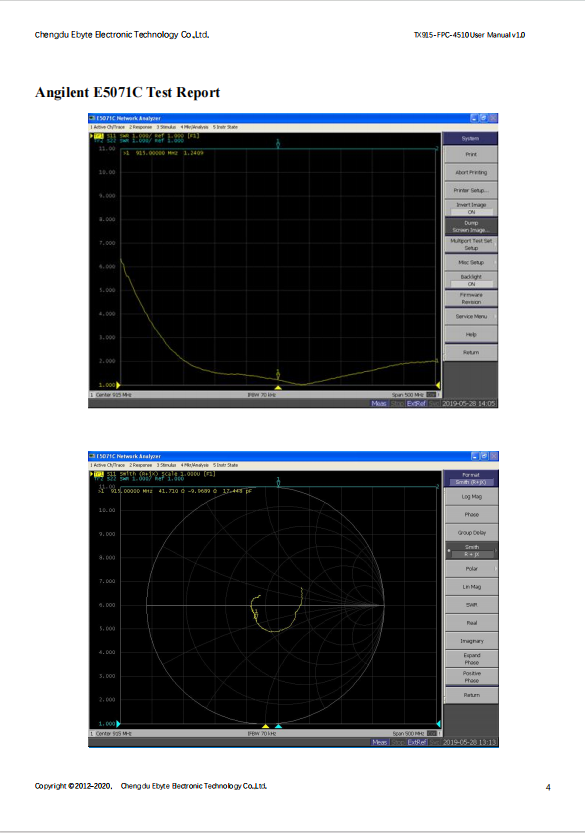Open Stimulus menu in the Smith chart window

pyautogui.click(x=166, y=465)
